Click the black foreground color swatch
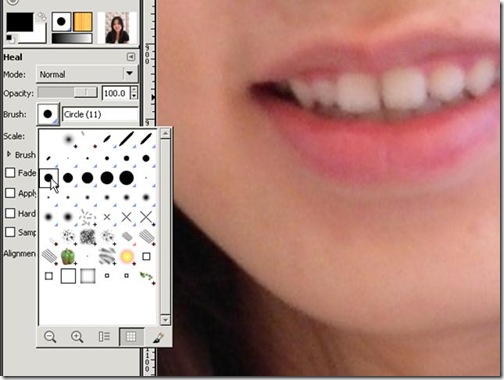504x380 pixels. [20, 22]
